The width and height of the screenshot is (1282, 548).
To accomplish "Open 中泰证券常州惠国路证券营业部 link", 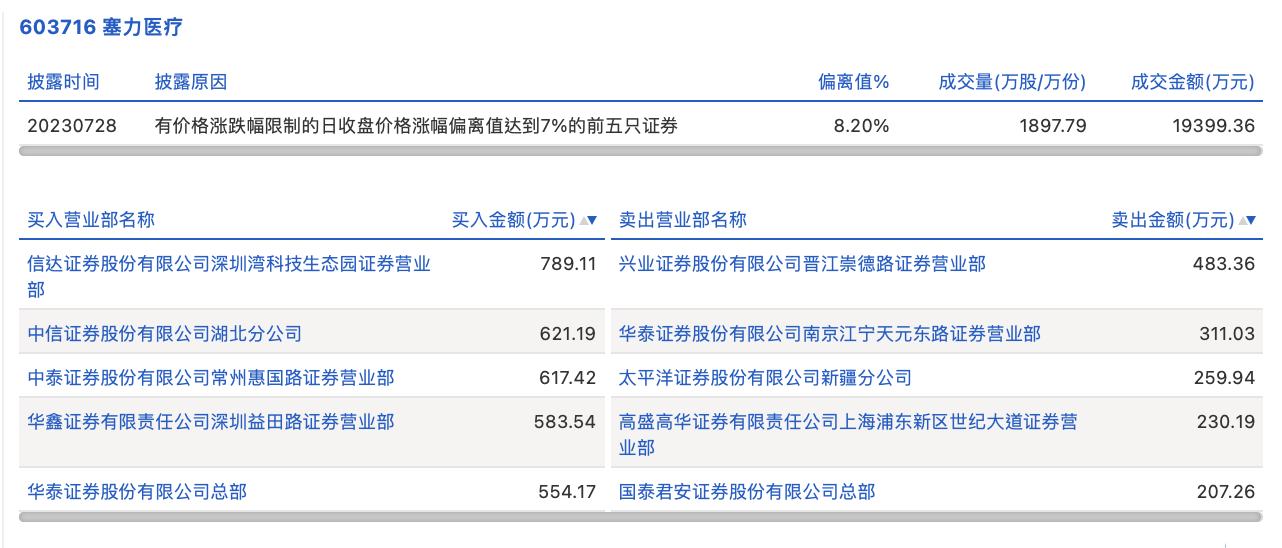I will (211, 378).
